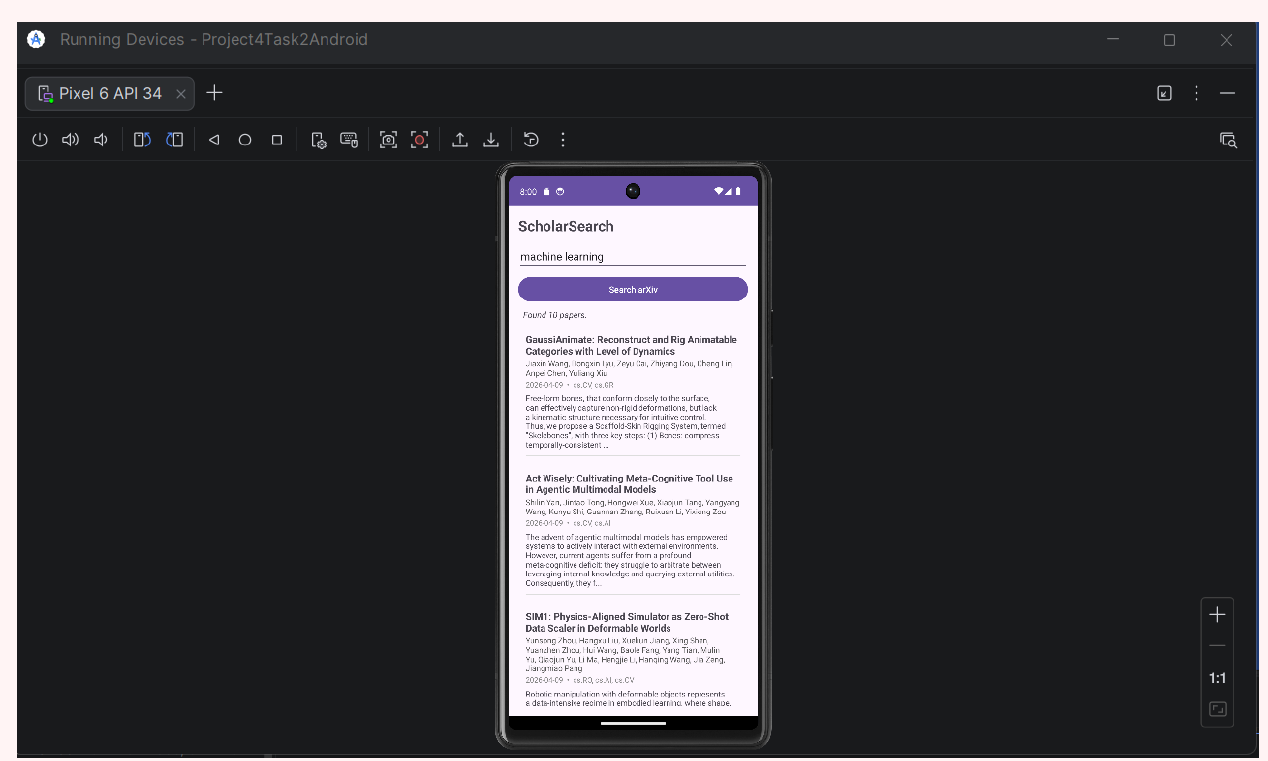Zoom in the device view
This screenshot has width=1268, height=761.
tap(1217, 615)
